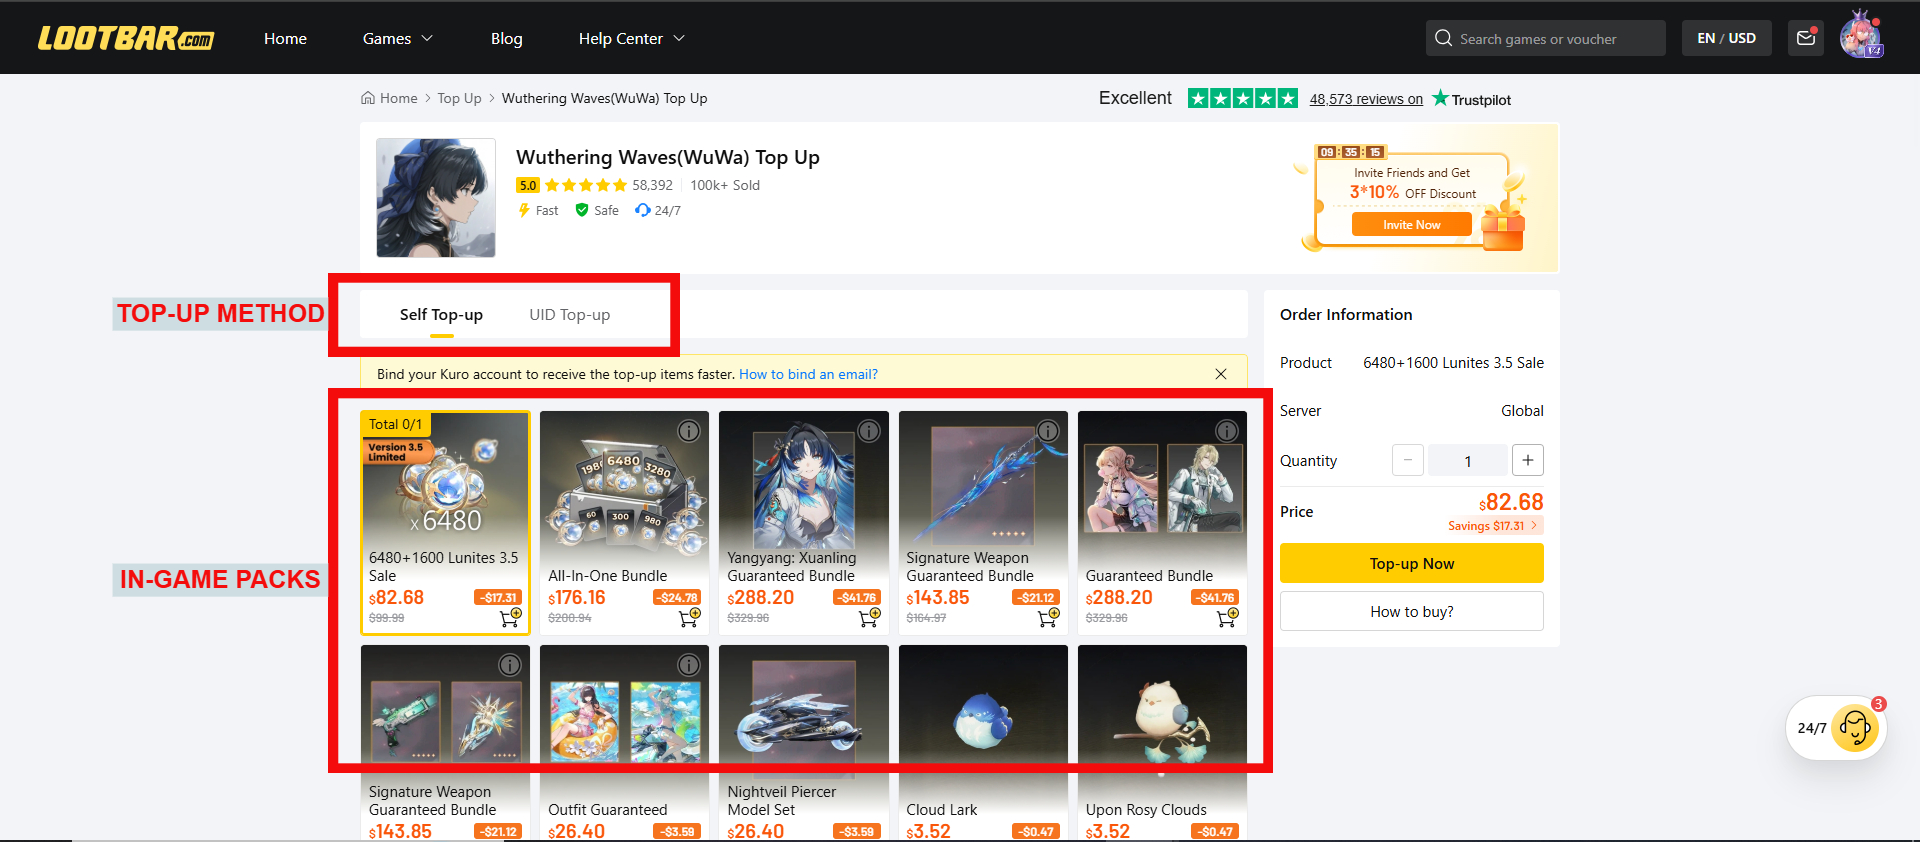
Task: Decrease quantity with minus button
Action: click(1408, 460)
